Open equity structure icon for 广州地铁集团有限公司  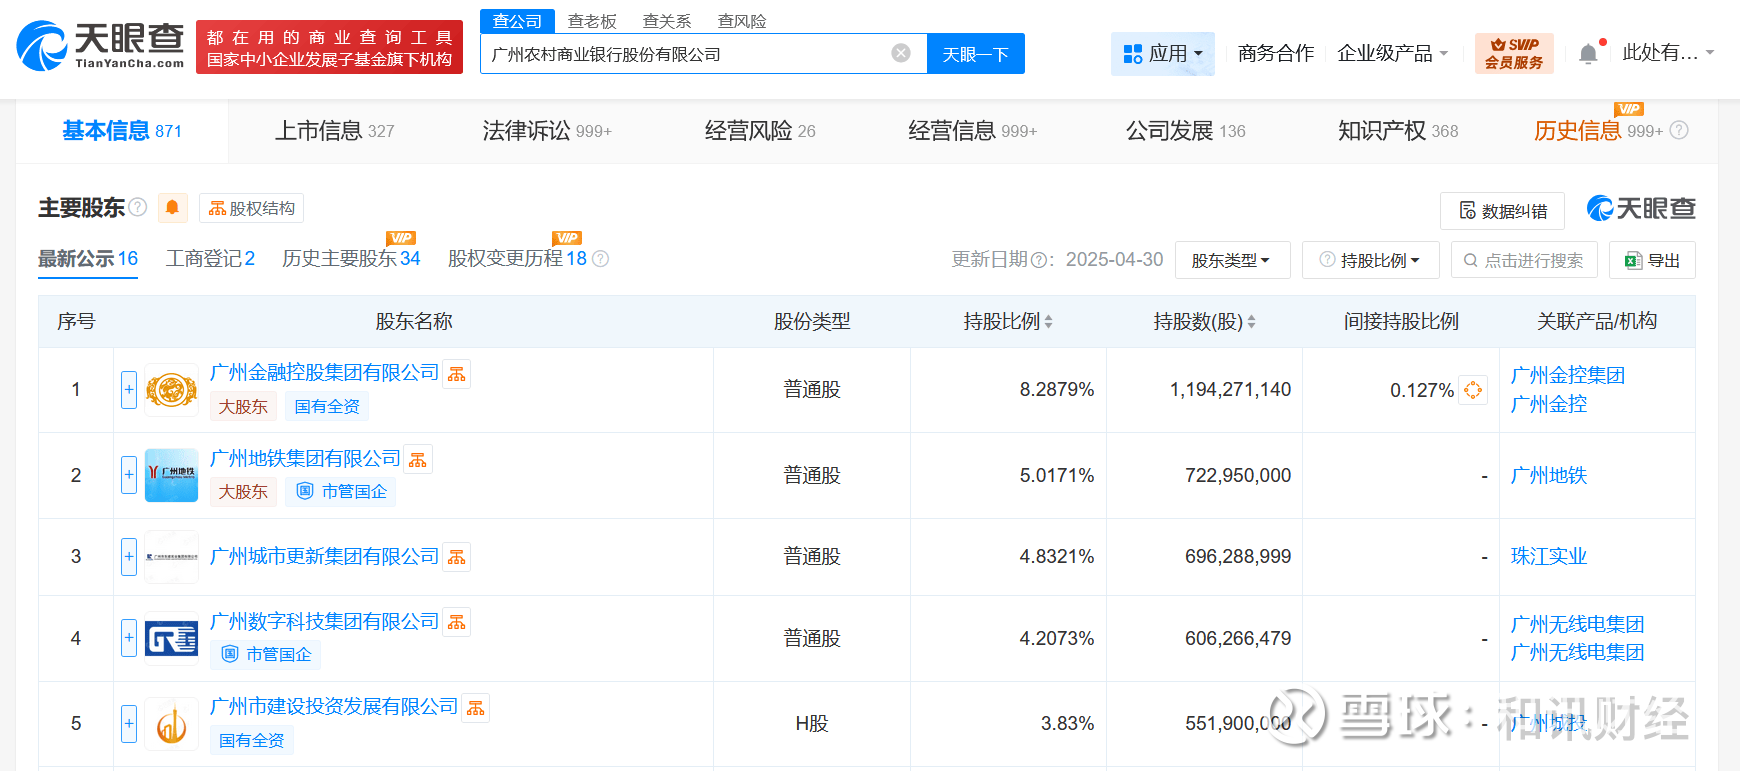(x=418, y=460)
